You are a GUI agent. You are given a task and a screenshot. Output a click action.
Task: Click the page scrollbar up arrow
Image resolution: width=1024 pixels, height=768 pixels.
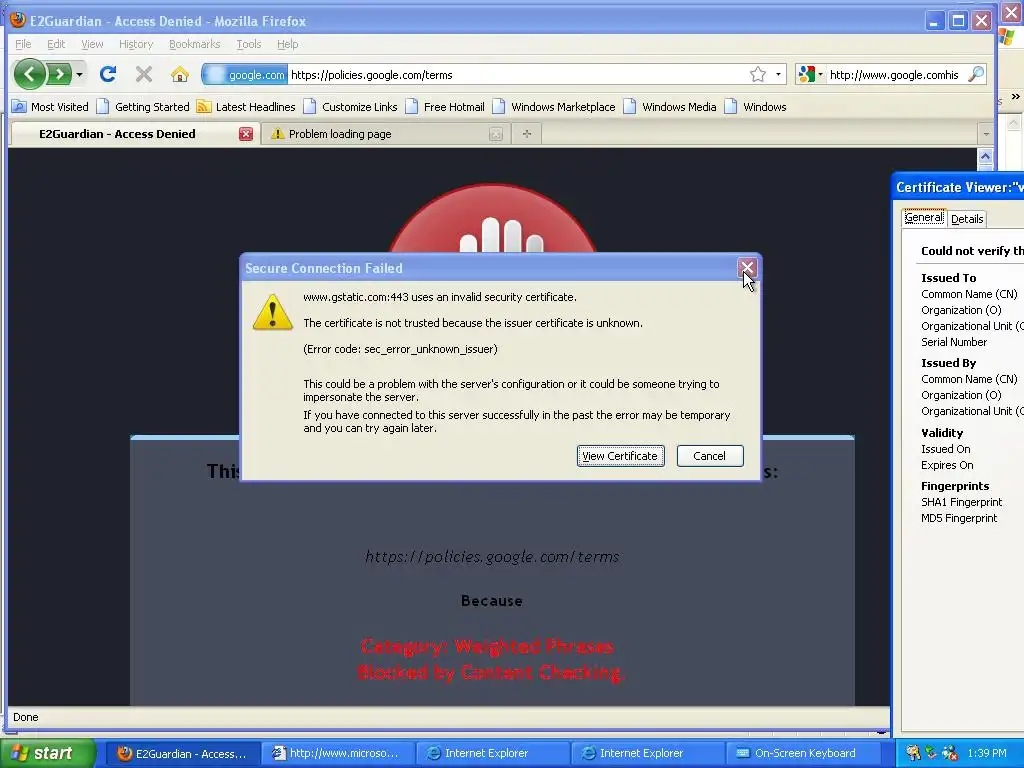[x=985, y=157]
